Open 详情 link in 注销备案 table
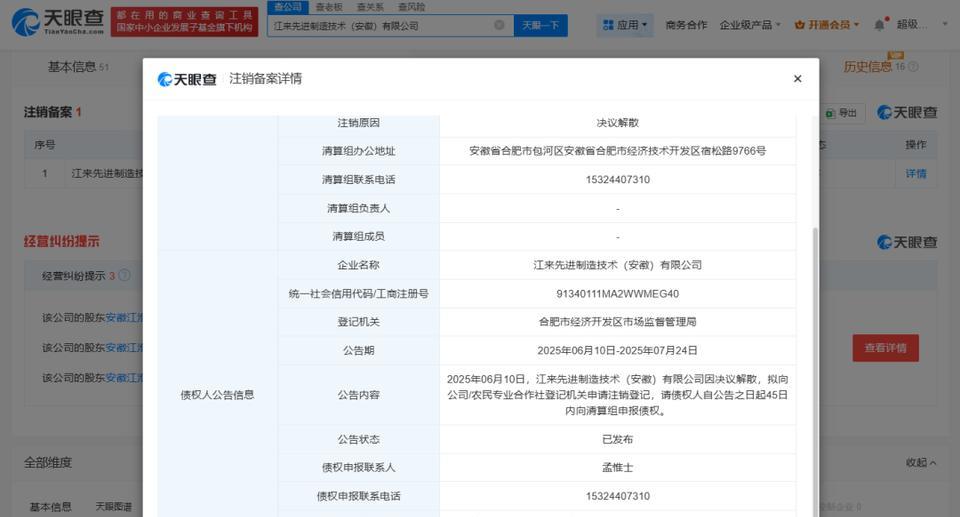 (916, 173)
